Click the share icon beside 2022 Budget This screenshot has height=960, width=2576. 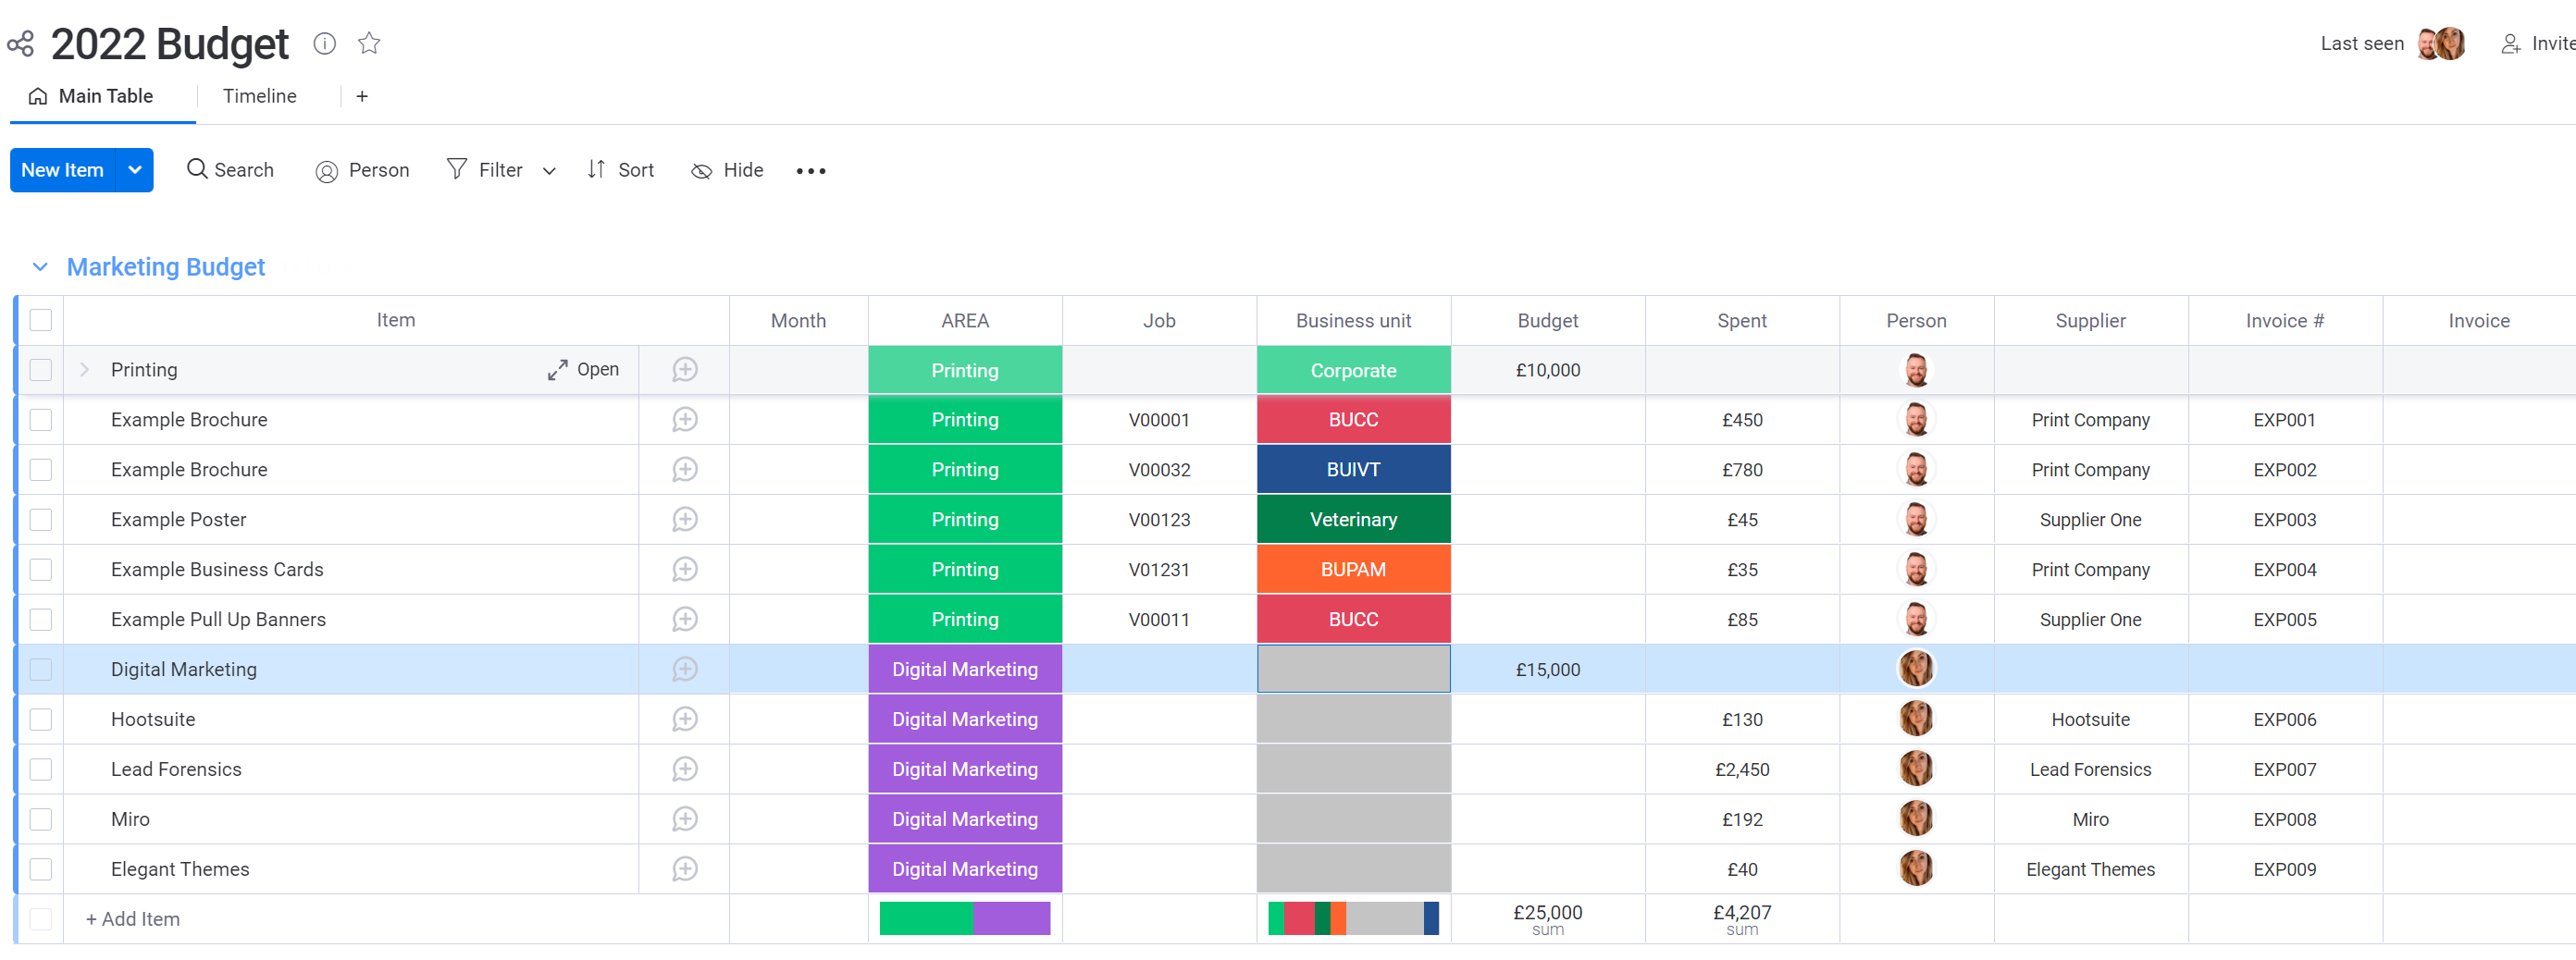pos(20,44)
